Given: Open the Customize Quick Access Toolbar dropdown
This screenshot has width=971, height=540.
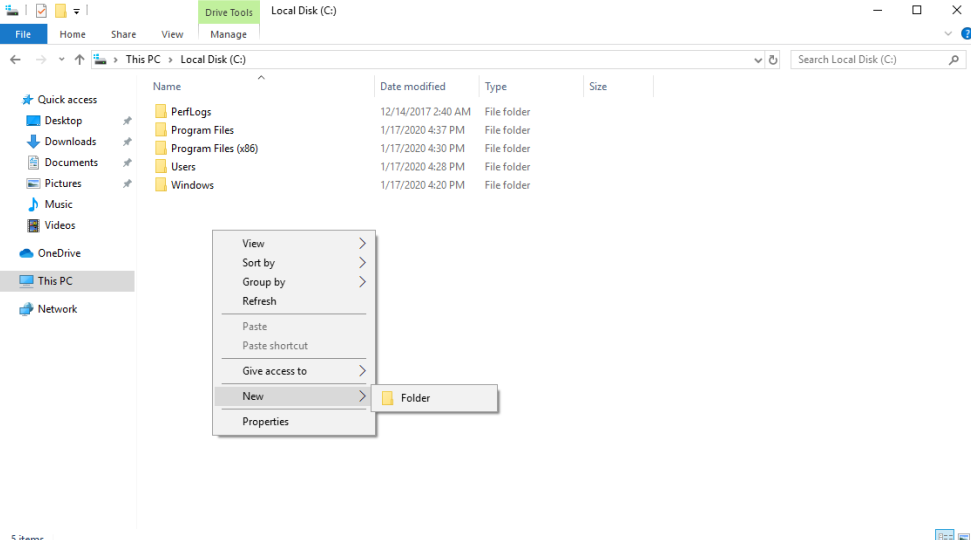Looking at the screenshot, I should [x=77, y=12].
